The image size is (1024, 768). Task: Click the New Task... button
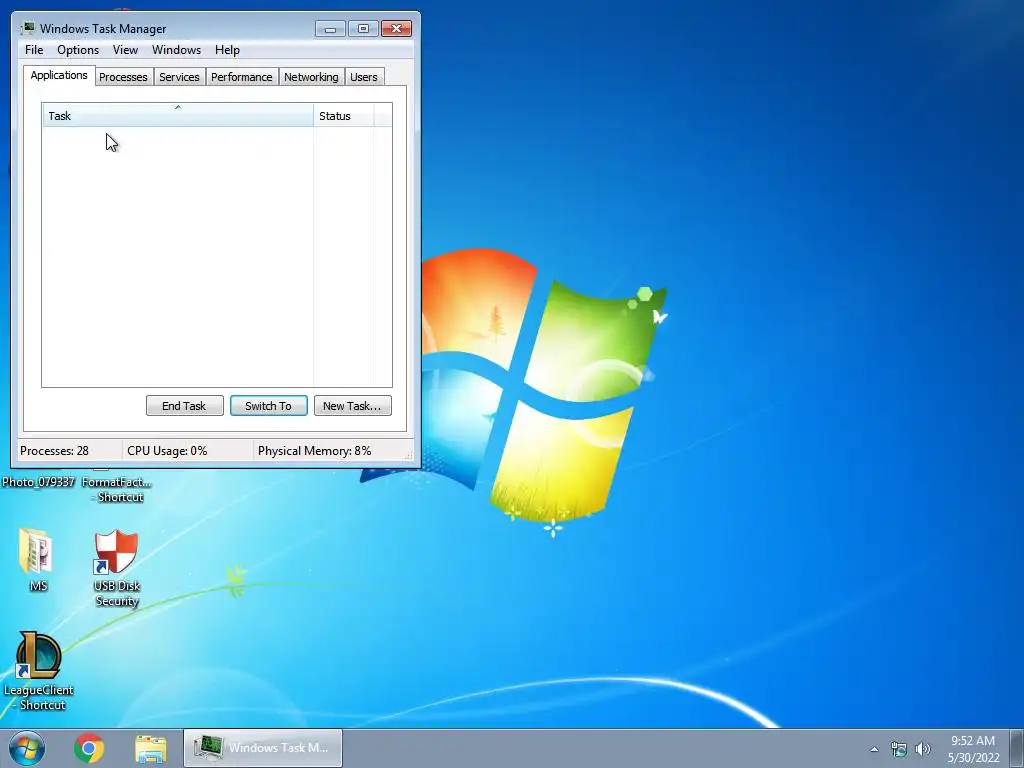pos(353,406)
